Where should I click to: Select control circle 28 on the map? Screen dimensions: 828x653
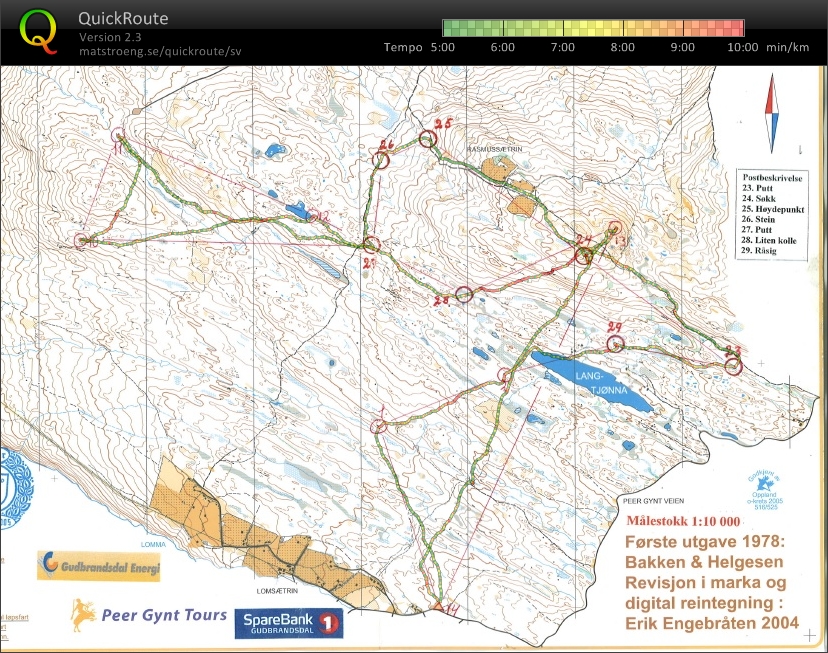pyautogui.click(x=464, y=295)
